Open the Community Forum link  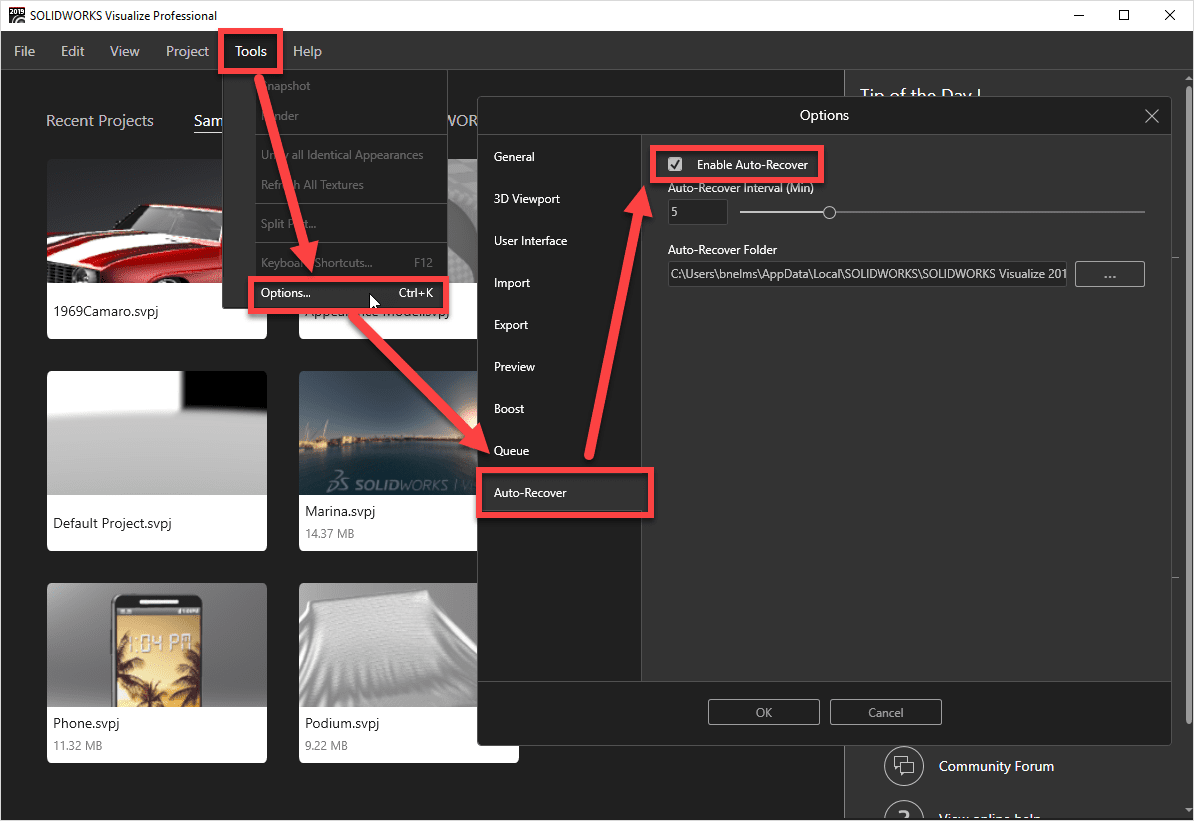click(x=996, y=766)
